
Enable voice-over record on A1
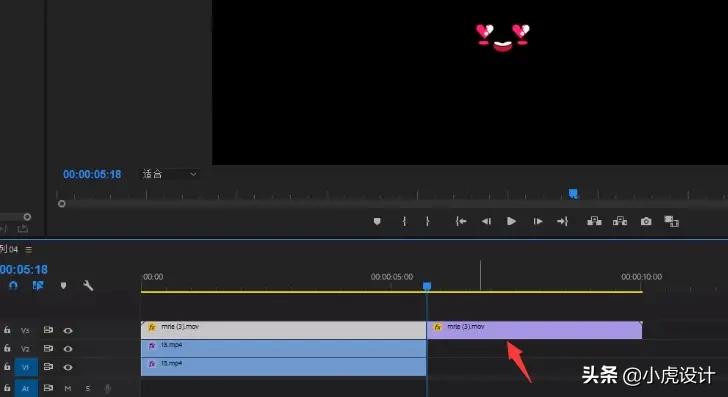coord(108,389)
